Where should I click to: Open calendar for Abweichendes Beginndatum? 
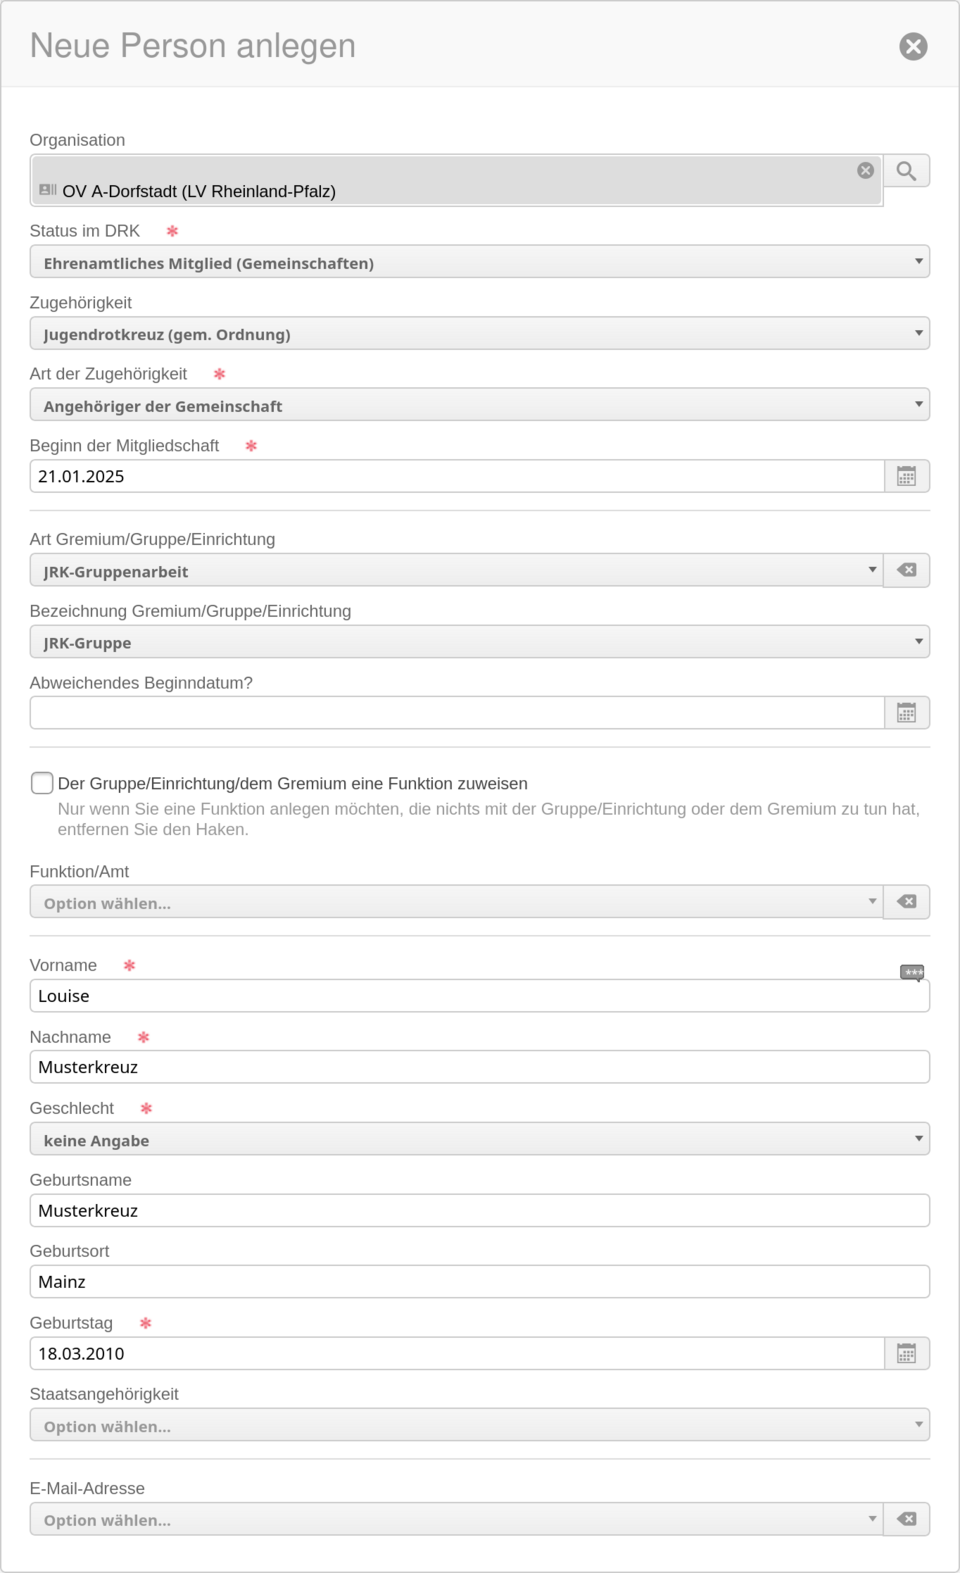pos(906,713)
